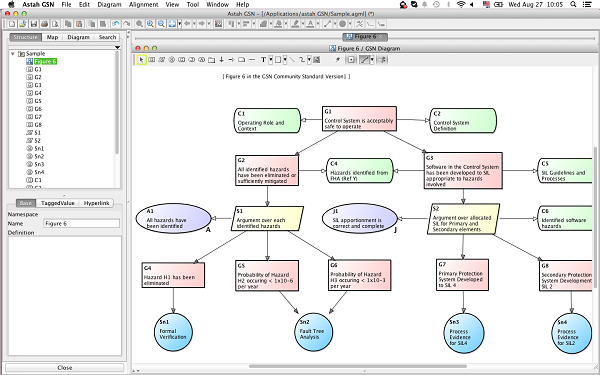Create a new file from main toolbar
This screenshot has width=600, height=375.
click(x=12, y=24)
